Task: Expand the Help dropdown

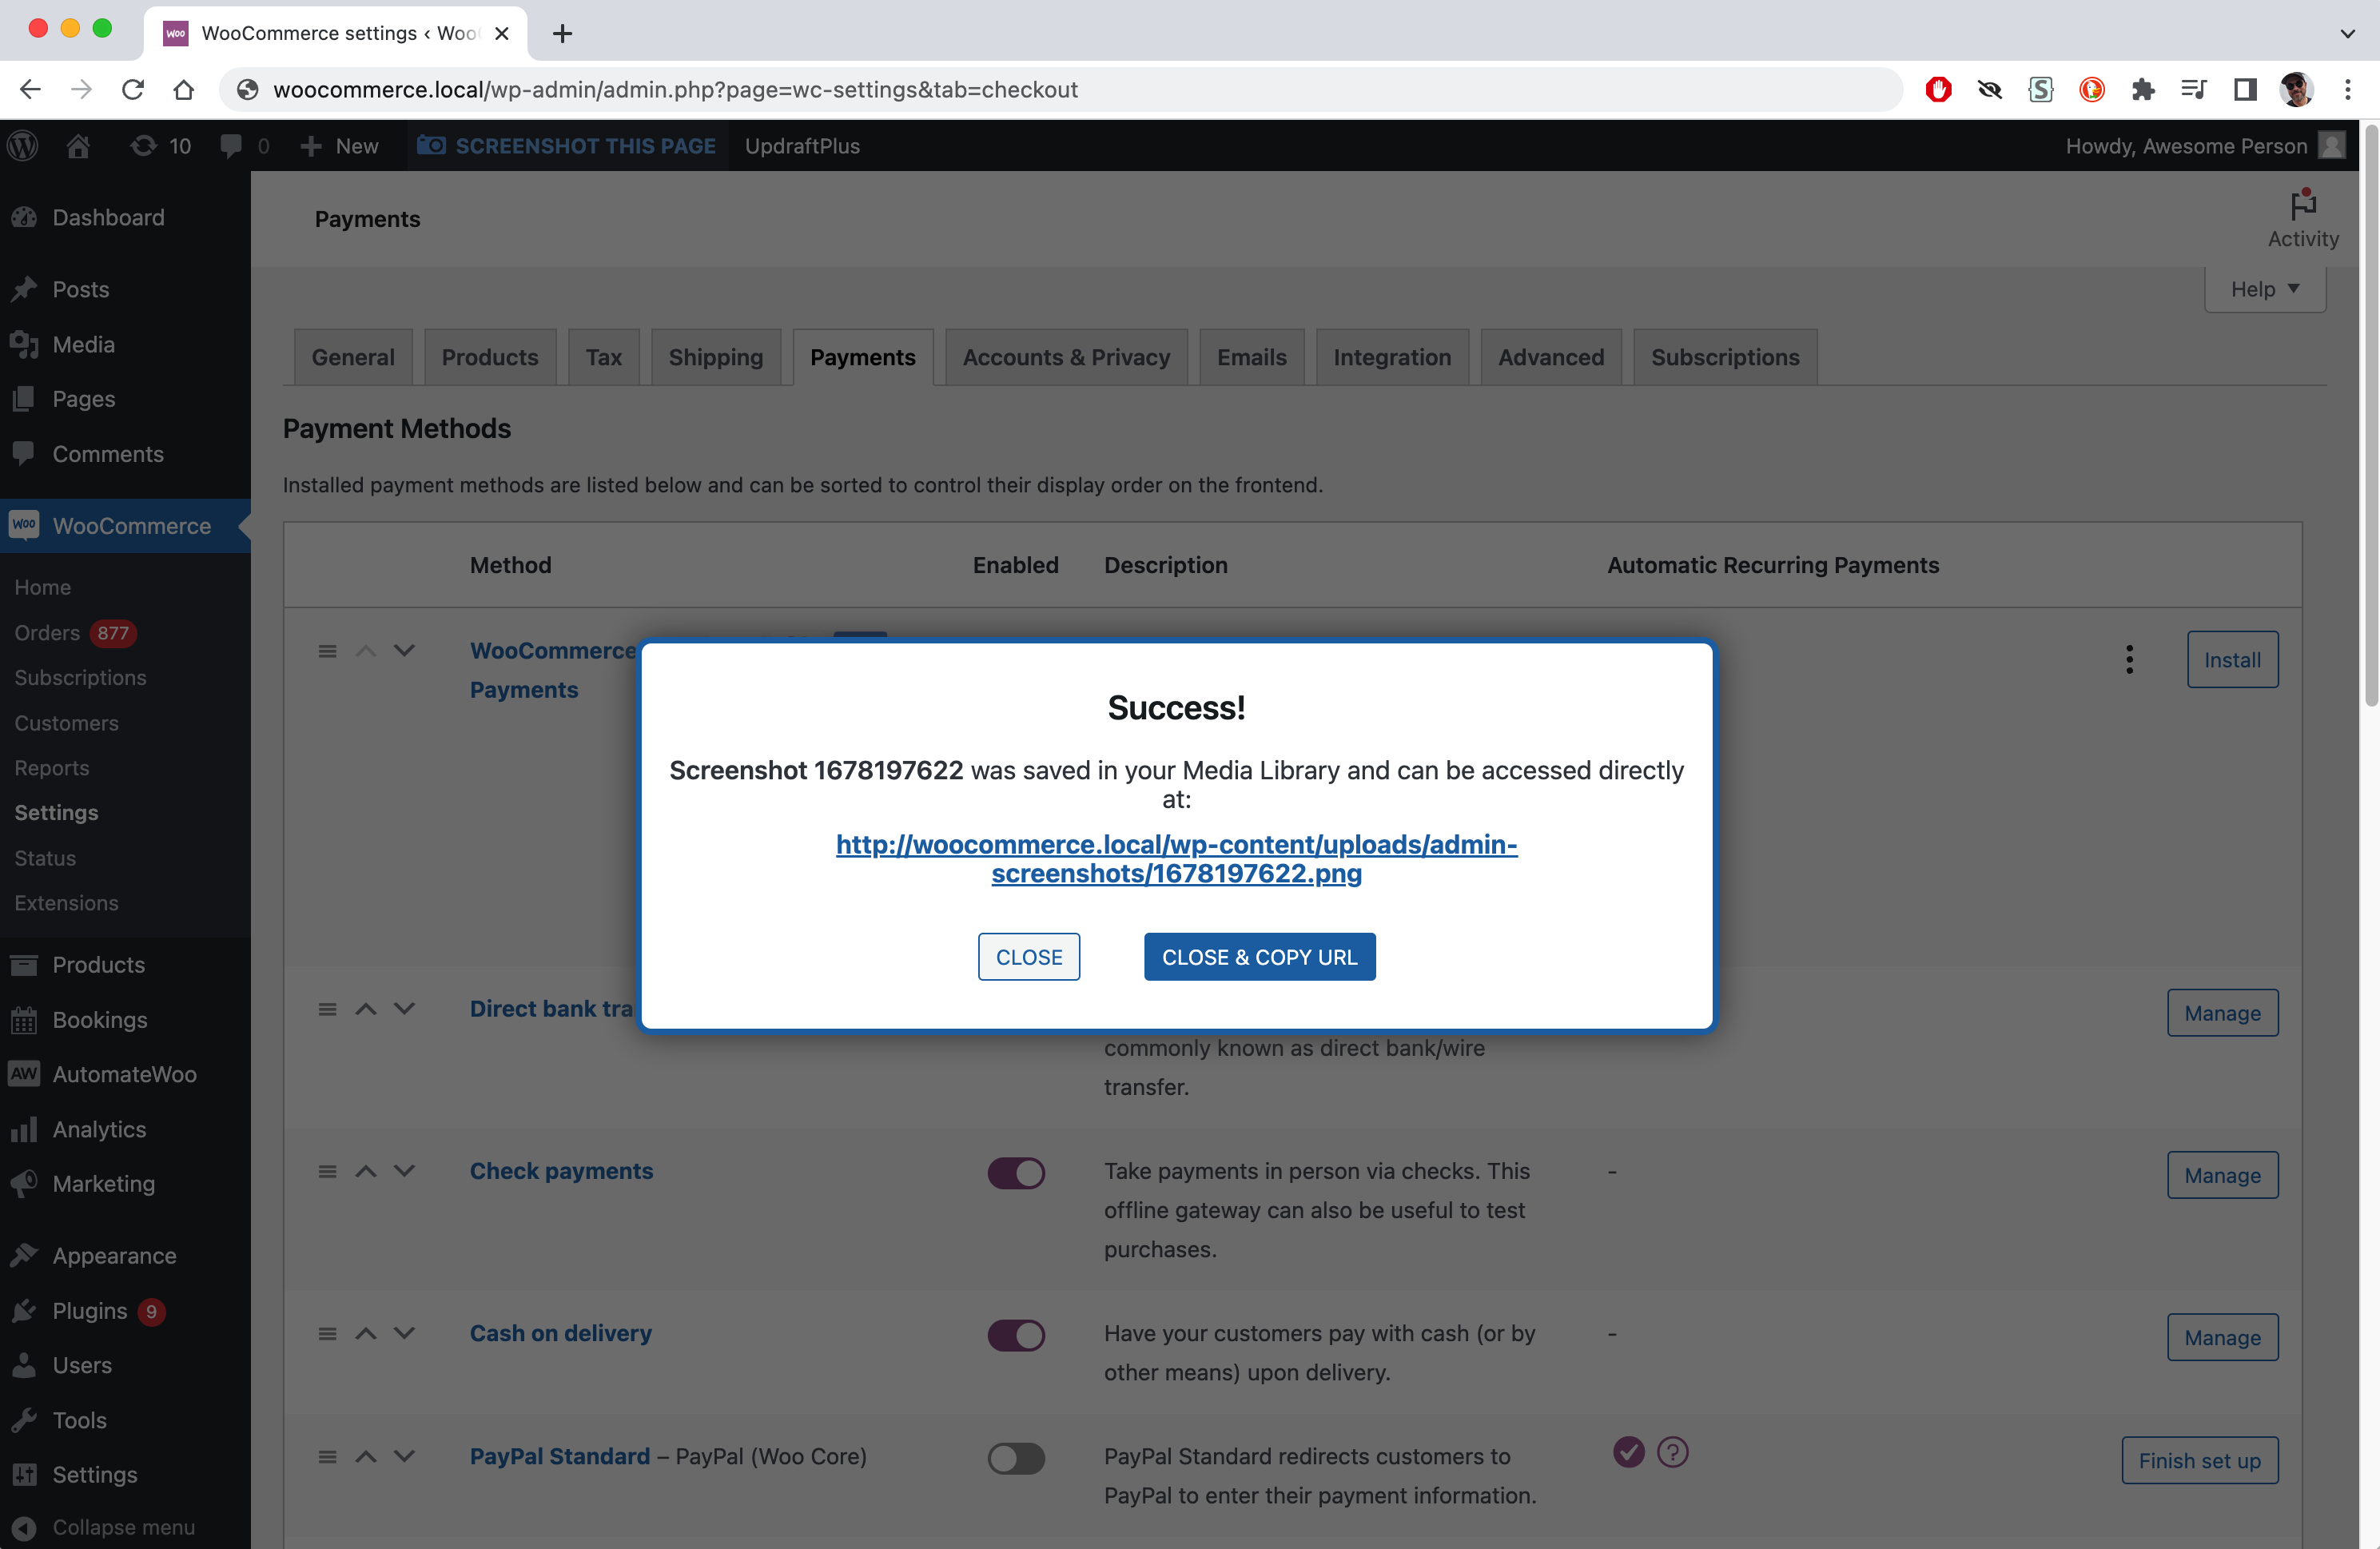Action: click(2264, 289)
